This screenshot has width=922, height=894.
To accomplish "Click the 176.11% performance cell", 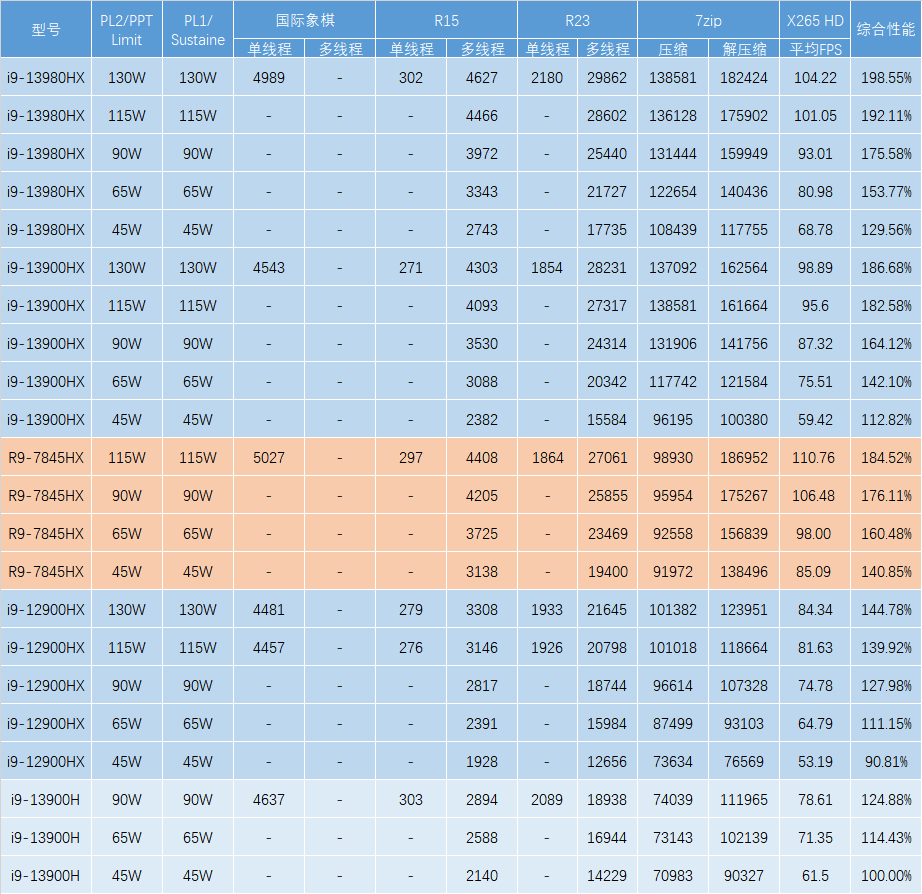I will coord(886,495).
